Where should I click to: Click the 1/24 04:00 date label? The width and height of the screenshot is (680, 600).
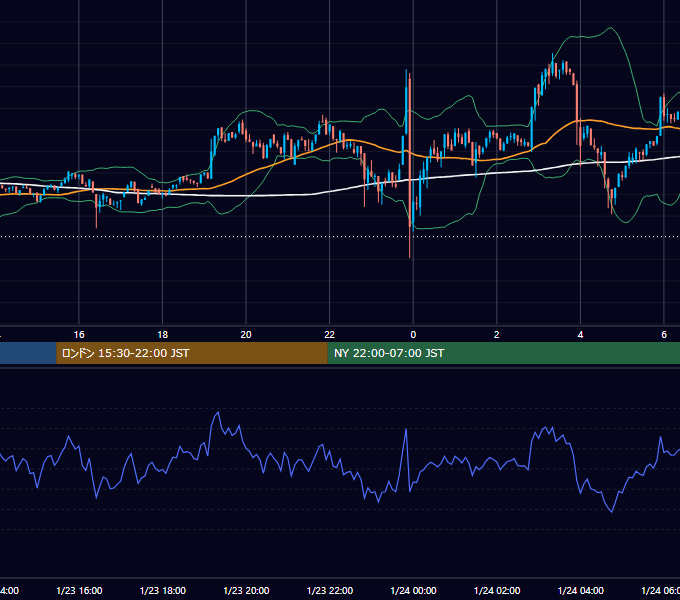tap(581, 590)
